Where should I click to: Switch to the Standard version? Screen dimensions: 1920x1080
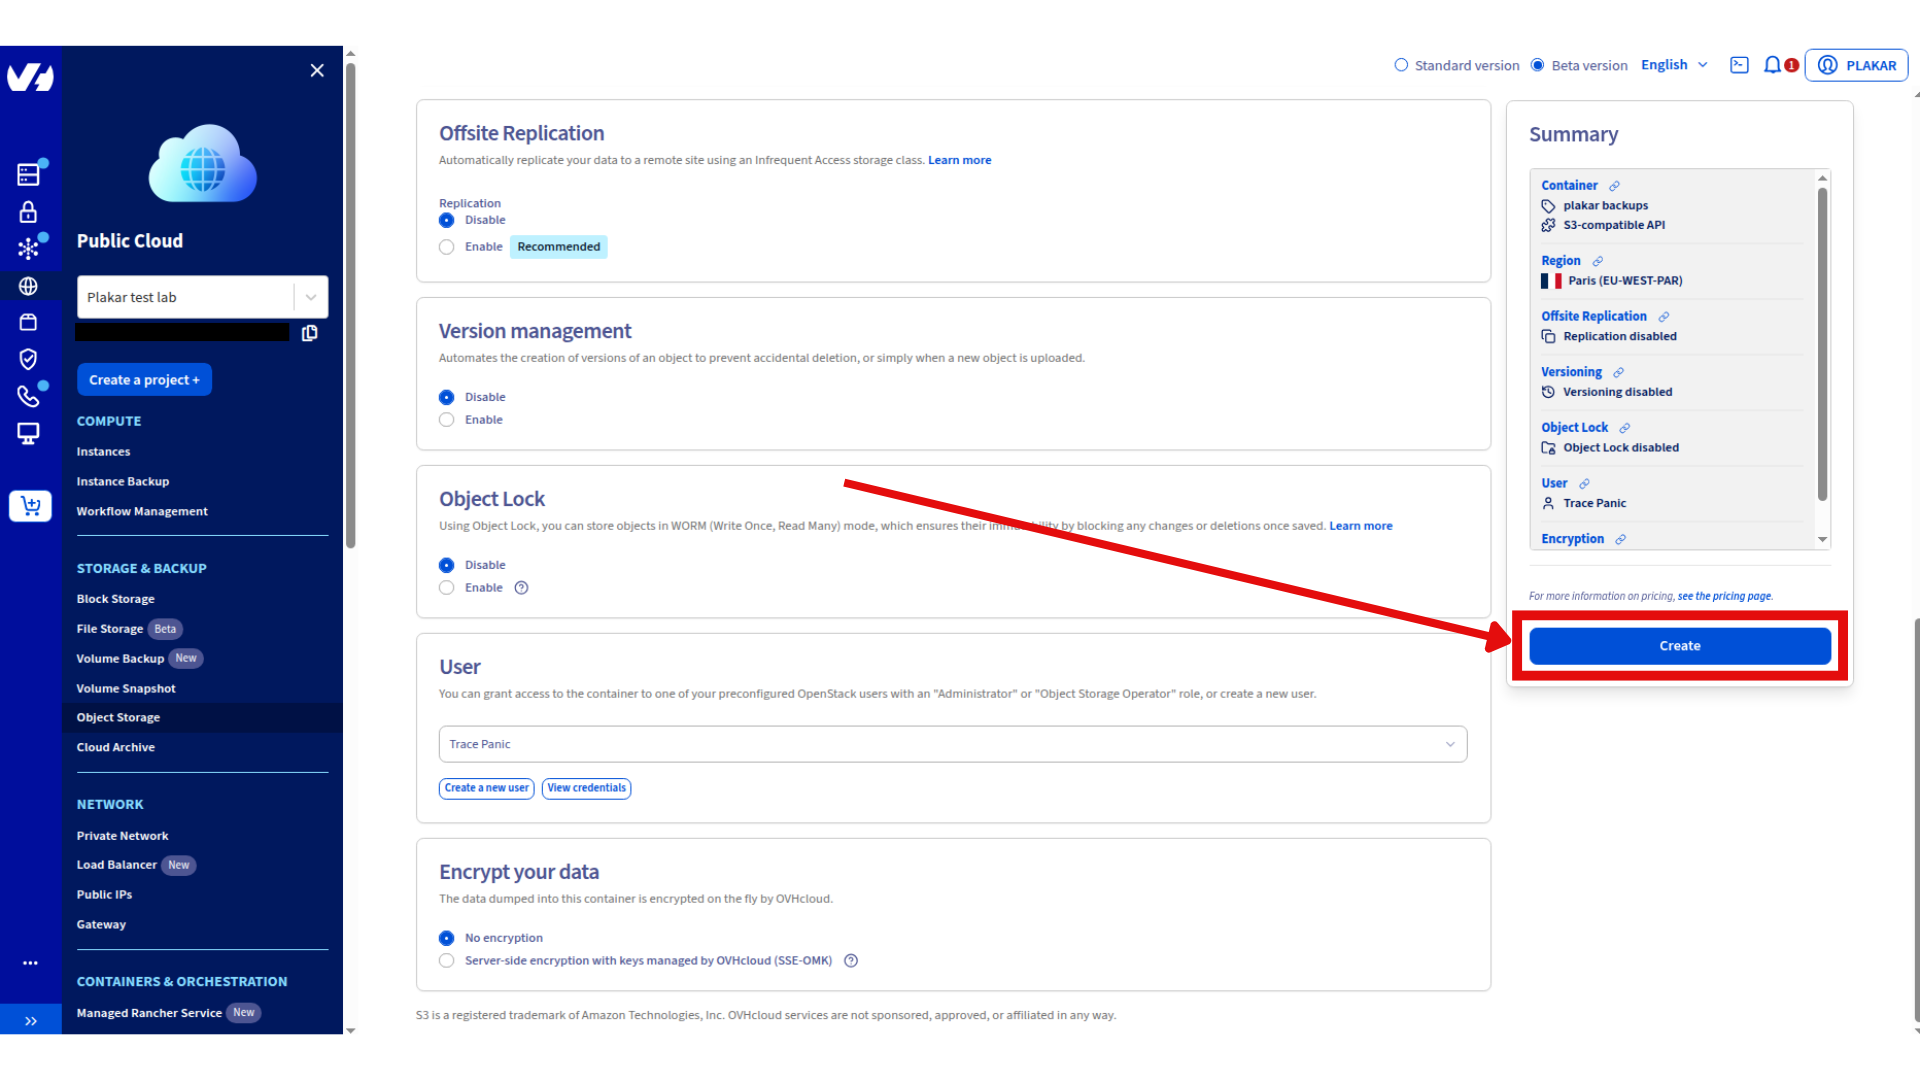(1400, 64)
